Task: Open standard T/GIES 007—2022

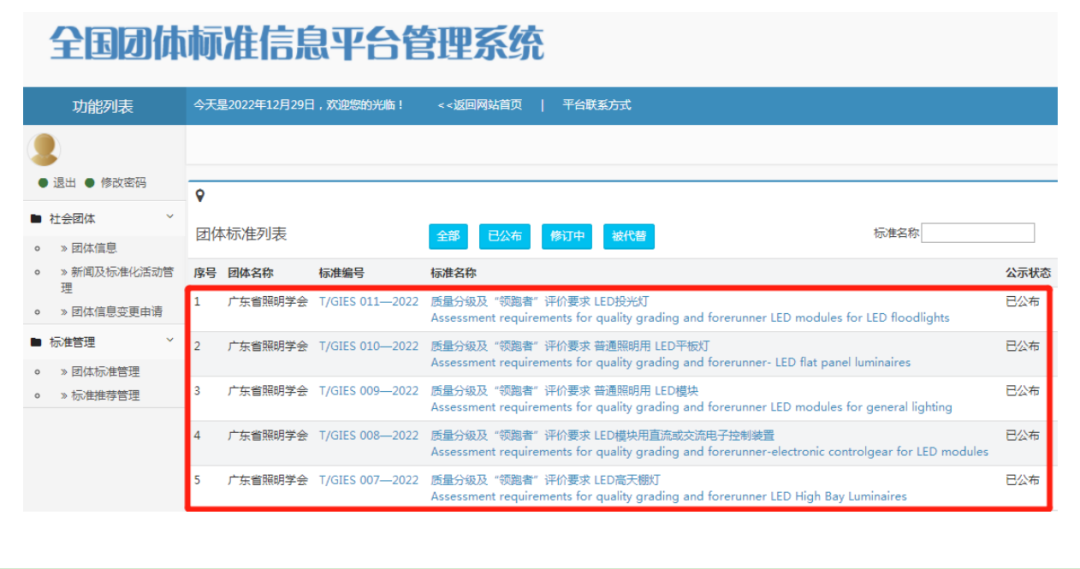Action: pyautogui.click(x=368, y=479)
